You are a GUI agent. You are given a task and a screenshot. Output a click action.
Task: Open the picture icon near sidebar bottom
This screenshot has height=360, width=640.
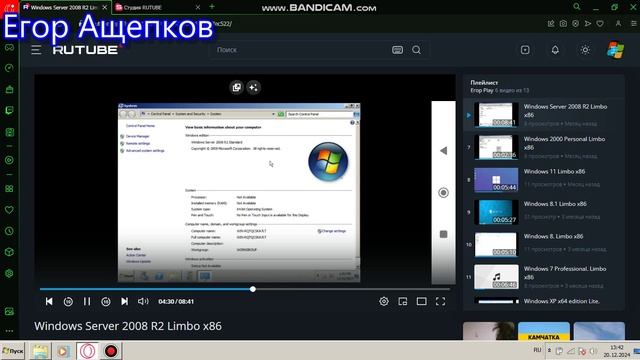click(9, 311)
